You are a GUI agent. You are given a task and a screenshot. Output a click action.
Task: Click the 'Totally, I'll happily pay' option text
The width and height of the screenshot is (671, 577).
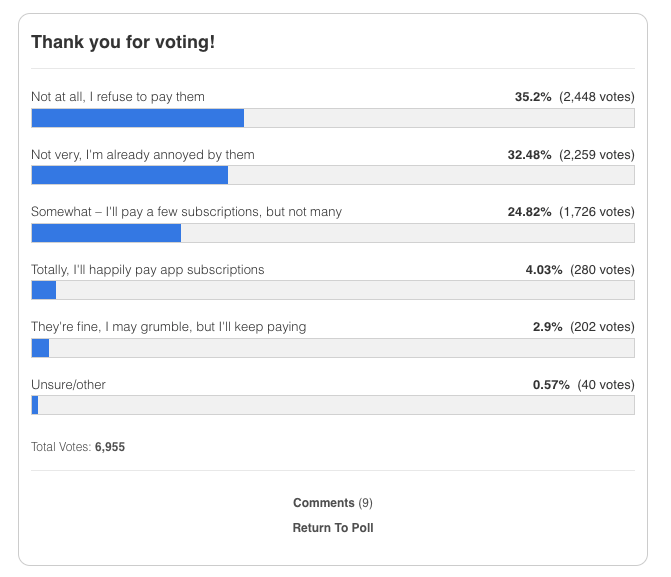point(148,270)
